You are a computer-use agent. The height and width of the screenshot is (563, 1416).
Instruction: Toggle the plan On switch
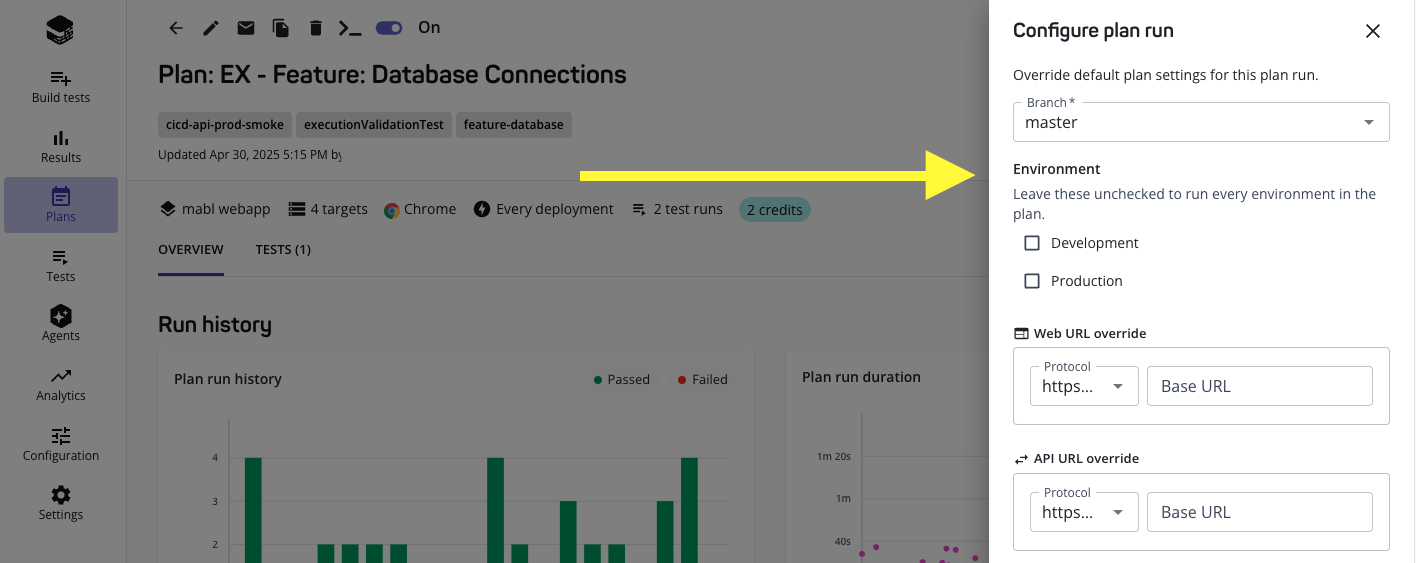pyautogui.click(x=389, y=28)
